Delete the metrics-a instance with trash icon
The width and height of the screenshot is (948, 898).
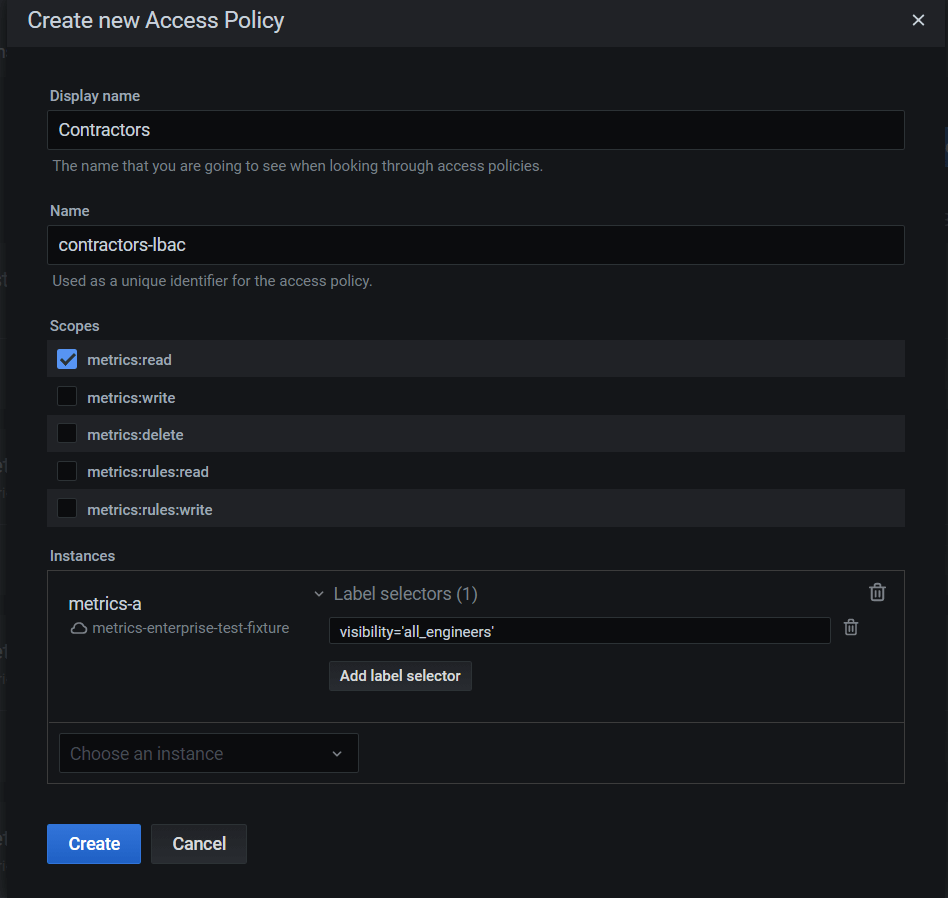click(877, 592)
